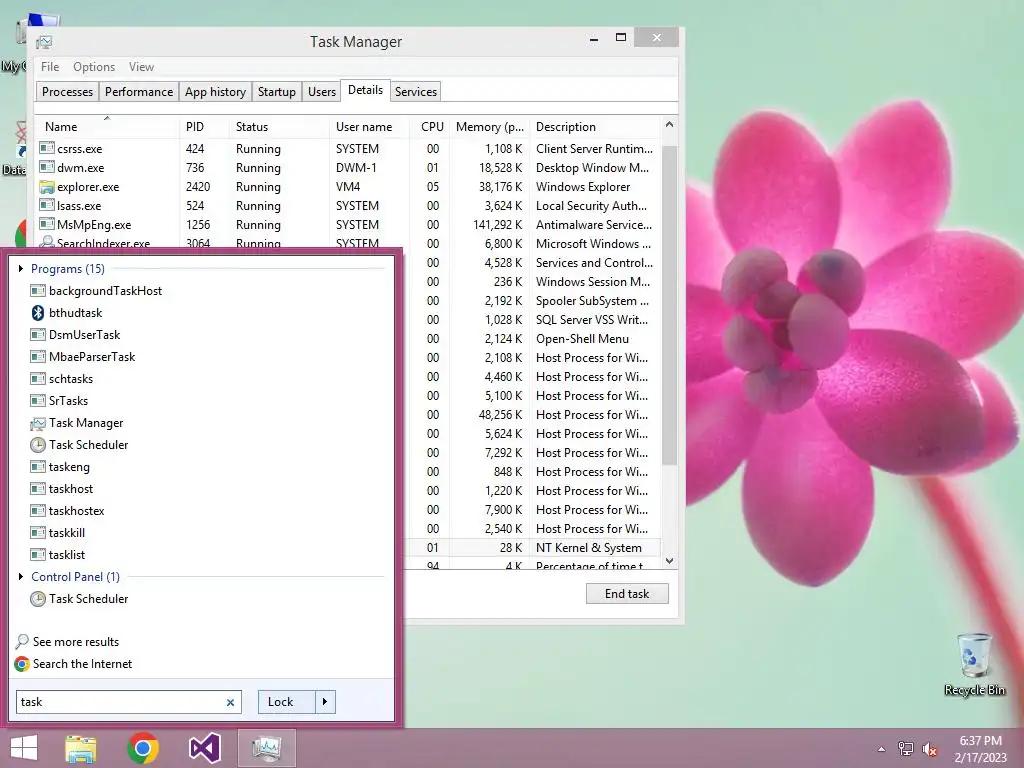Launch bthudtask Bluetooth program
Screen dimensions: 1024x768
click(x=67, y=313)
